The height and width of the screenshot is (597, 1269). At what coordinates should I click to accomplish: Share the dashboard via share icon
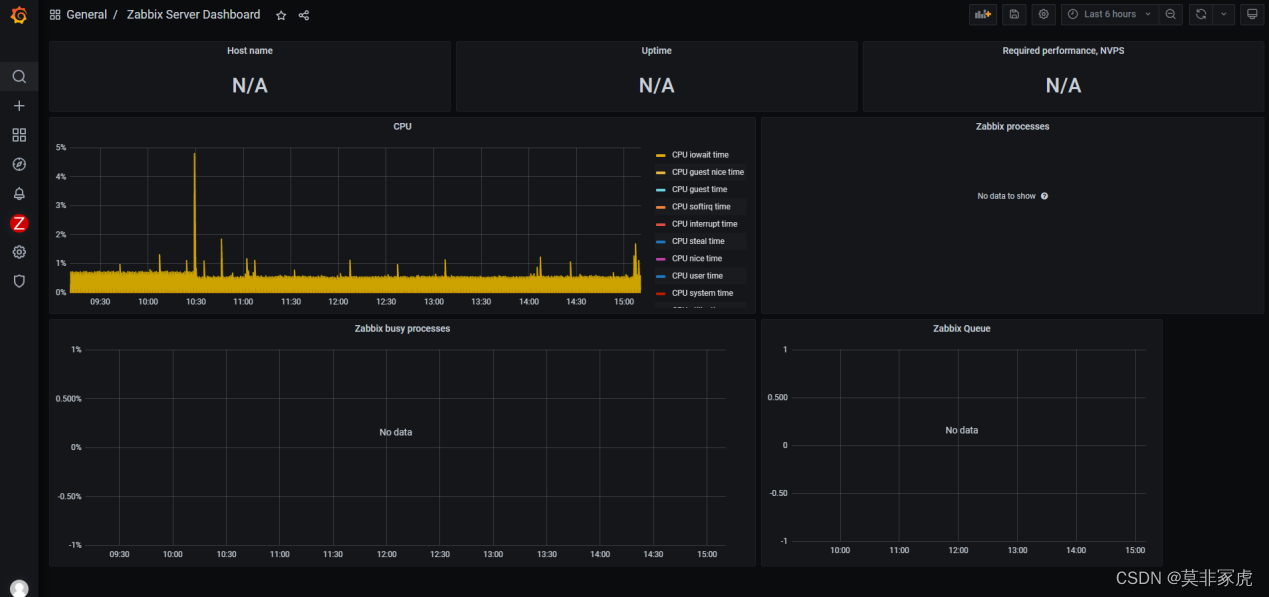(x=304, y=15)
